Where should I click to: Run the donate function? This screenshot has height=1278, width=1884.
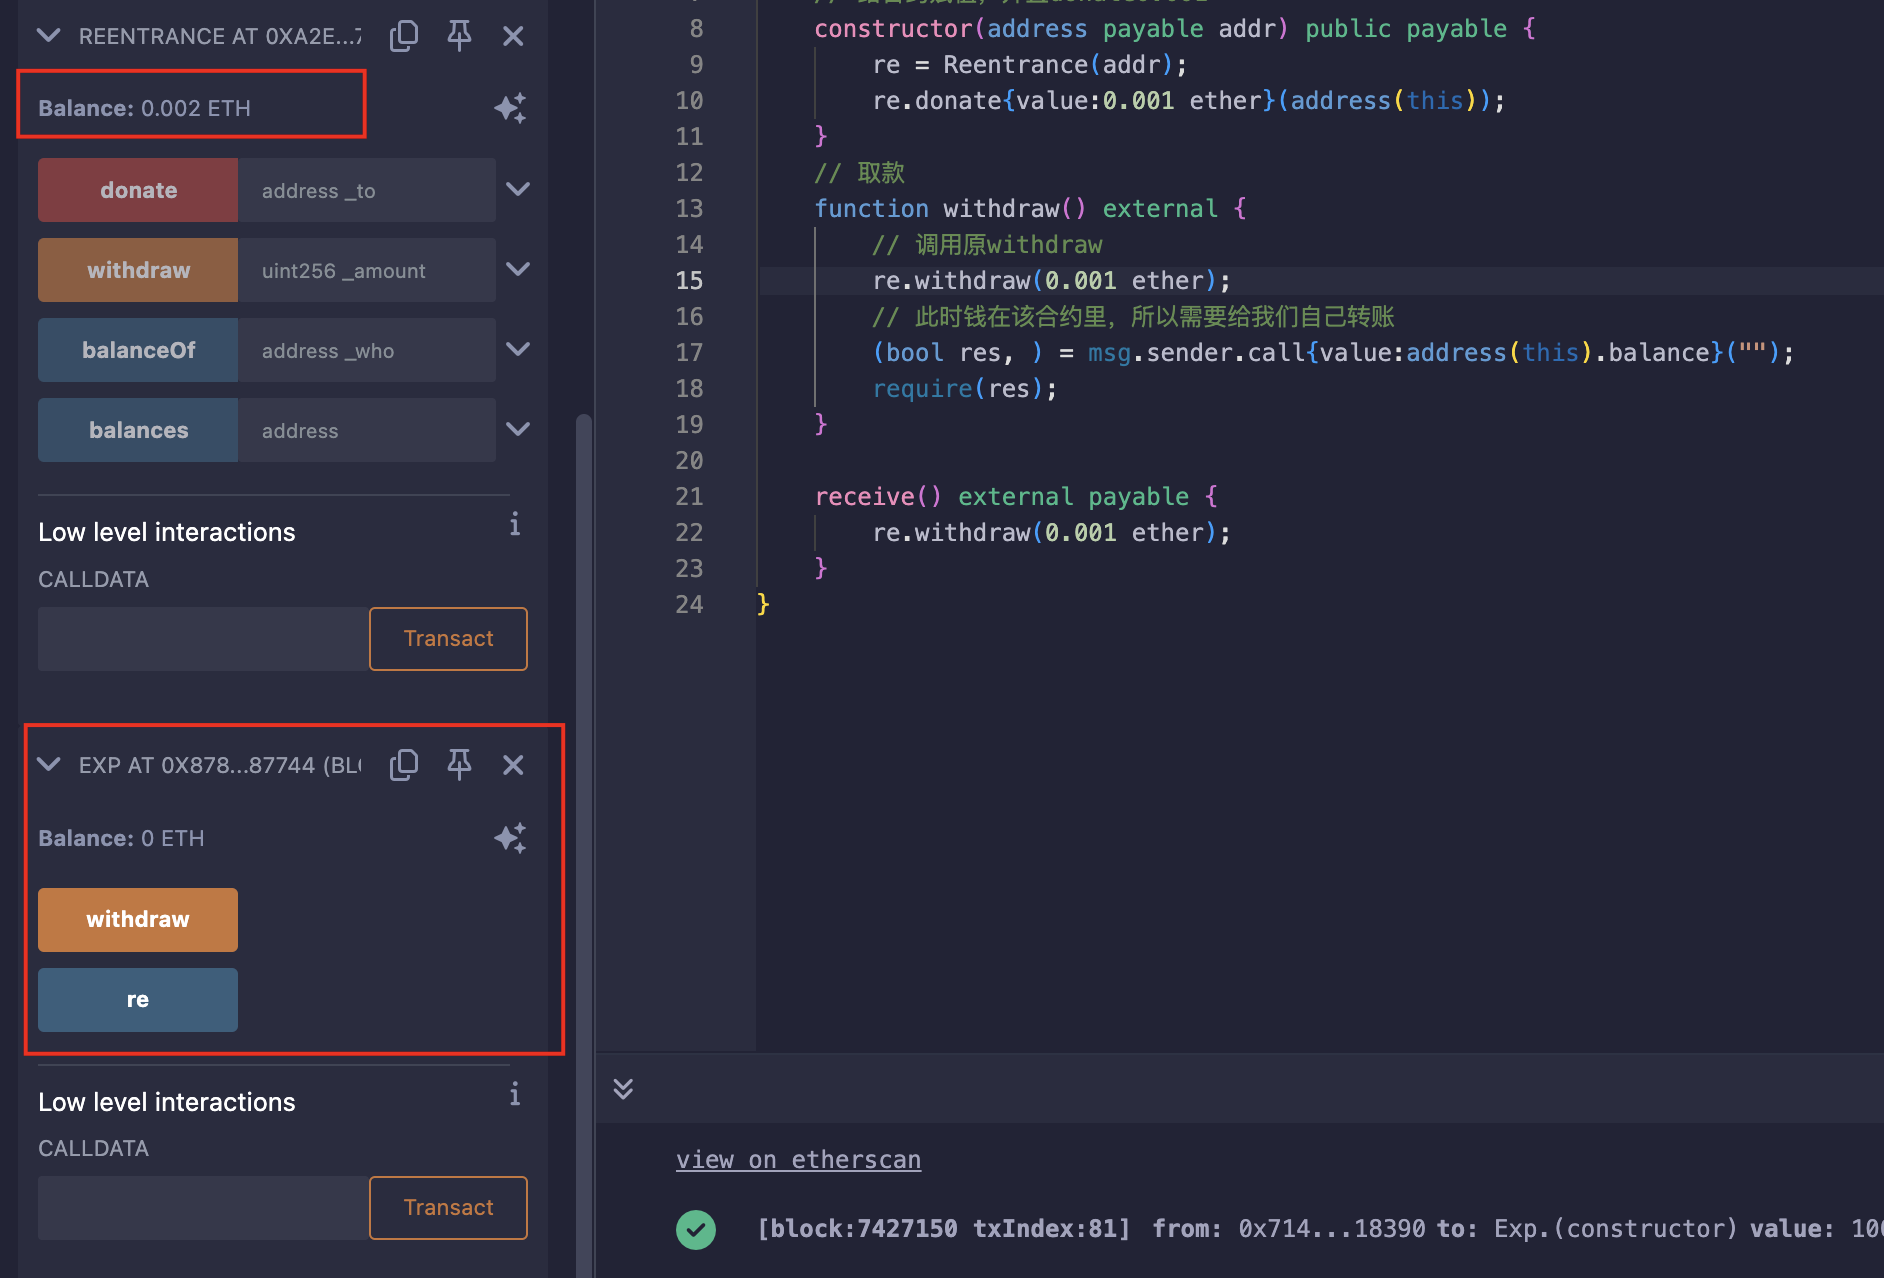(138, 190)
